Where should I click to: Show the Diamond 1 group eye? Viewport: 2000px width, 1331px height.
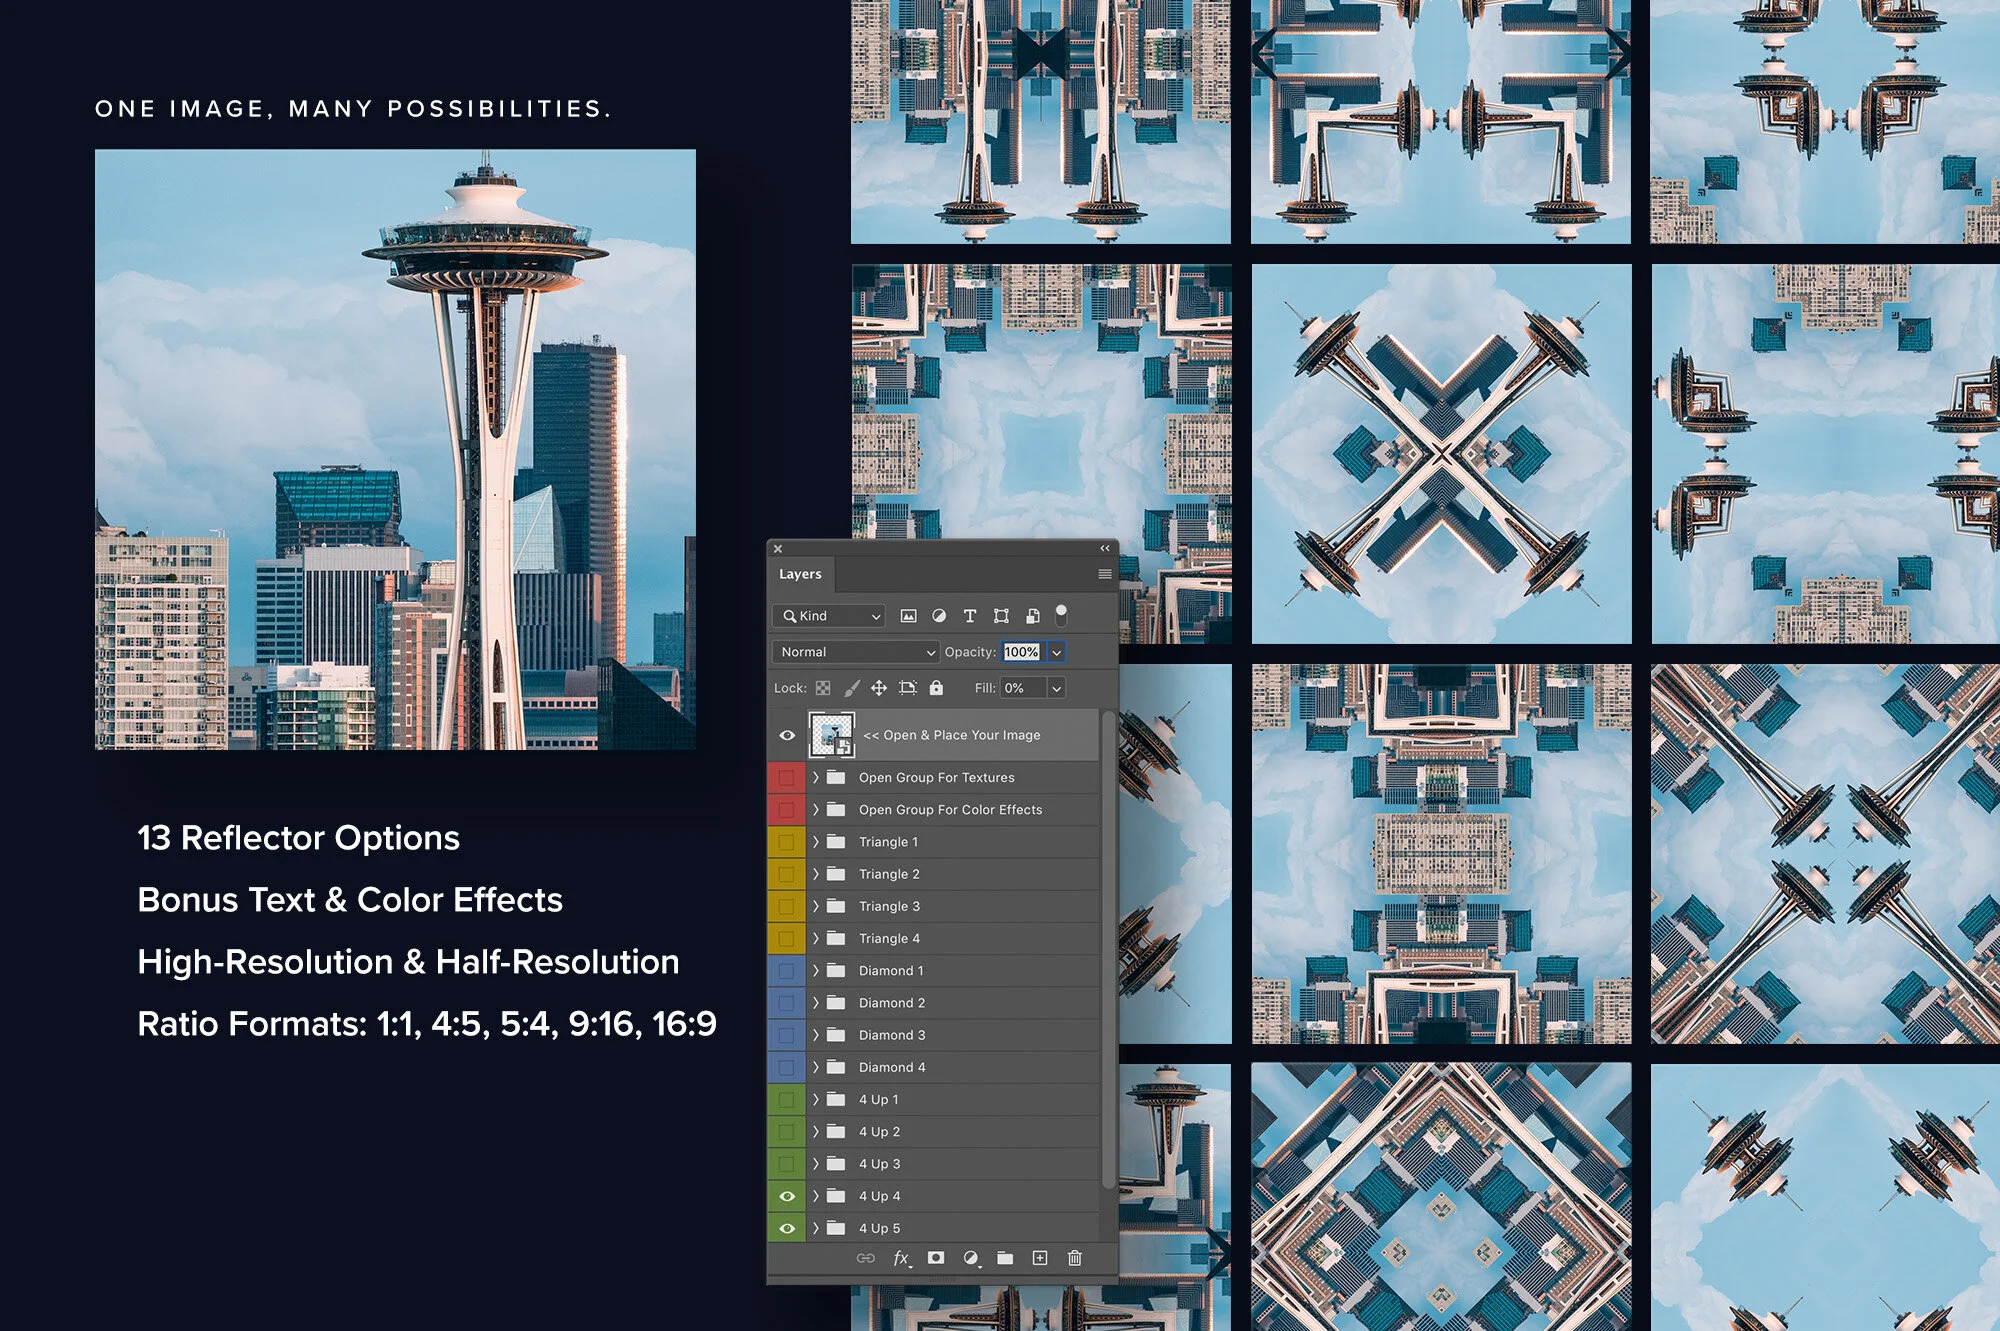(787, 970)
